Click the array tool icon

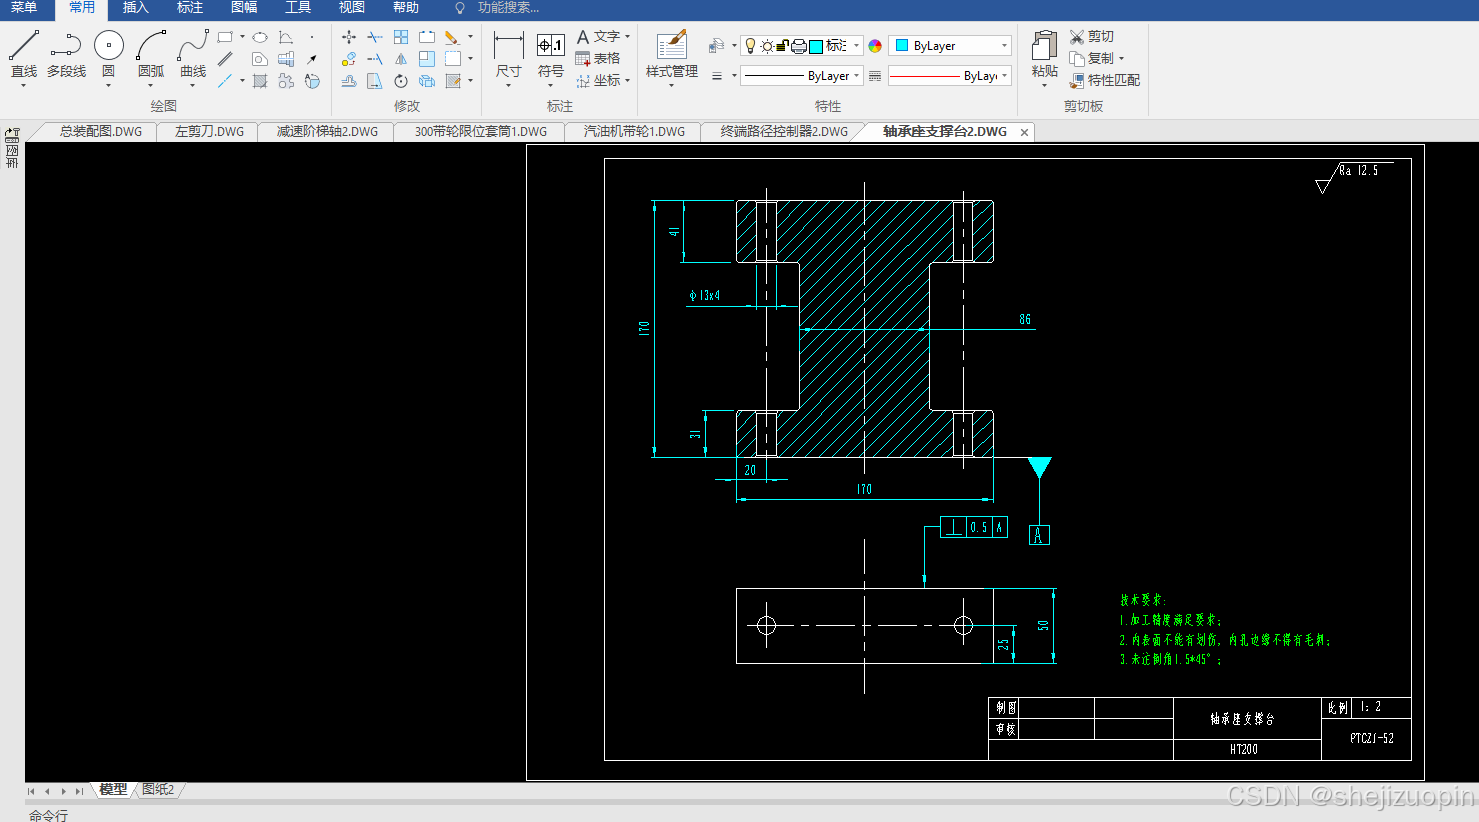(x=401, y=37)
